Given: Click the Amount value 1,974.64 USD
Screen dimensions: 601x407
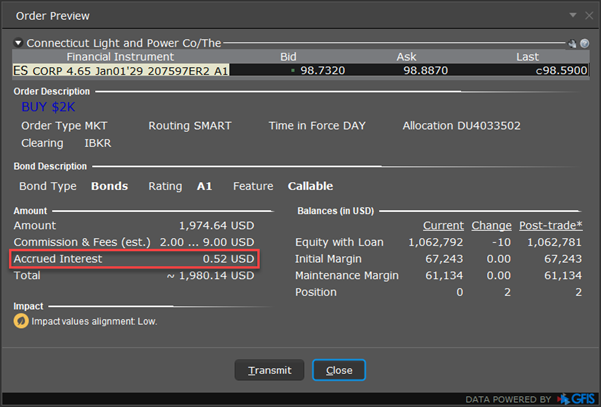Looking at the screenshot, I should 217,225.
